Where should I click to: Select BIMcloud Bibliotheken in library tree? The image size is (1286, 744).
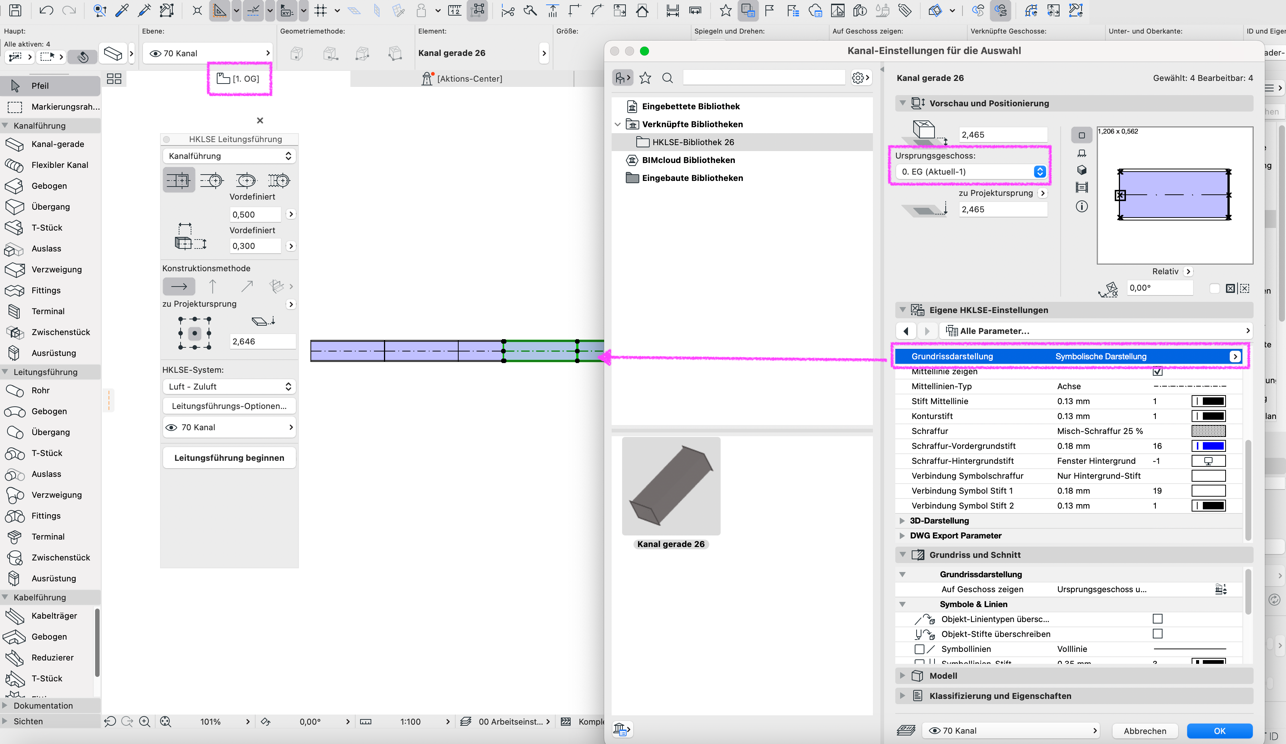(x=688, y=160)
